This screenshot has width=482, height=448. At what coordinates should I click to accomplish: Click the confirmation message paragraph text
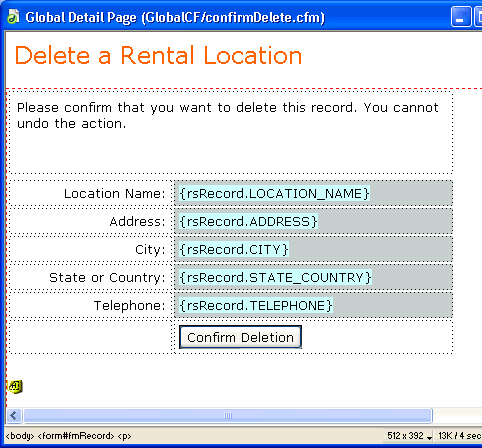[x=228, y=115]
